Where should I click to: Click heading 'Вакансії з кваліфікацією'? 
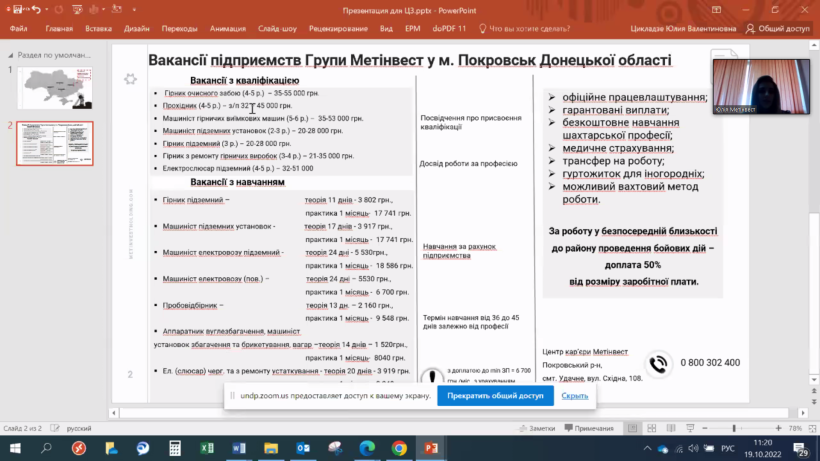point(244,80)
